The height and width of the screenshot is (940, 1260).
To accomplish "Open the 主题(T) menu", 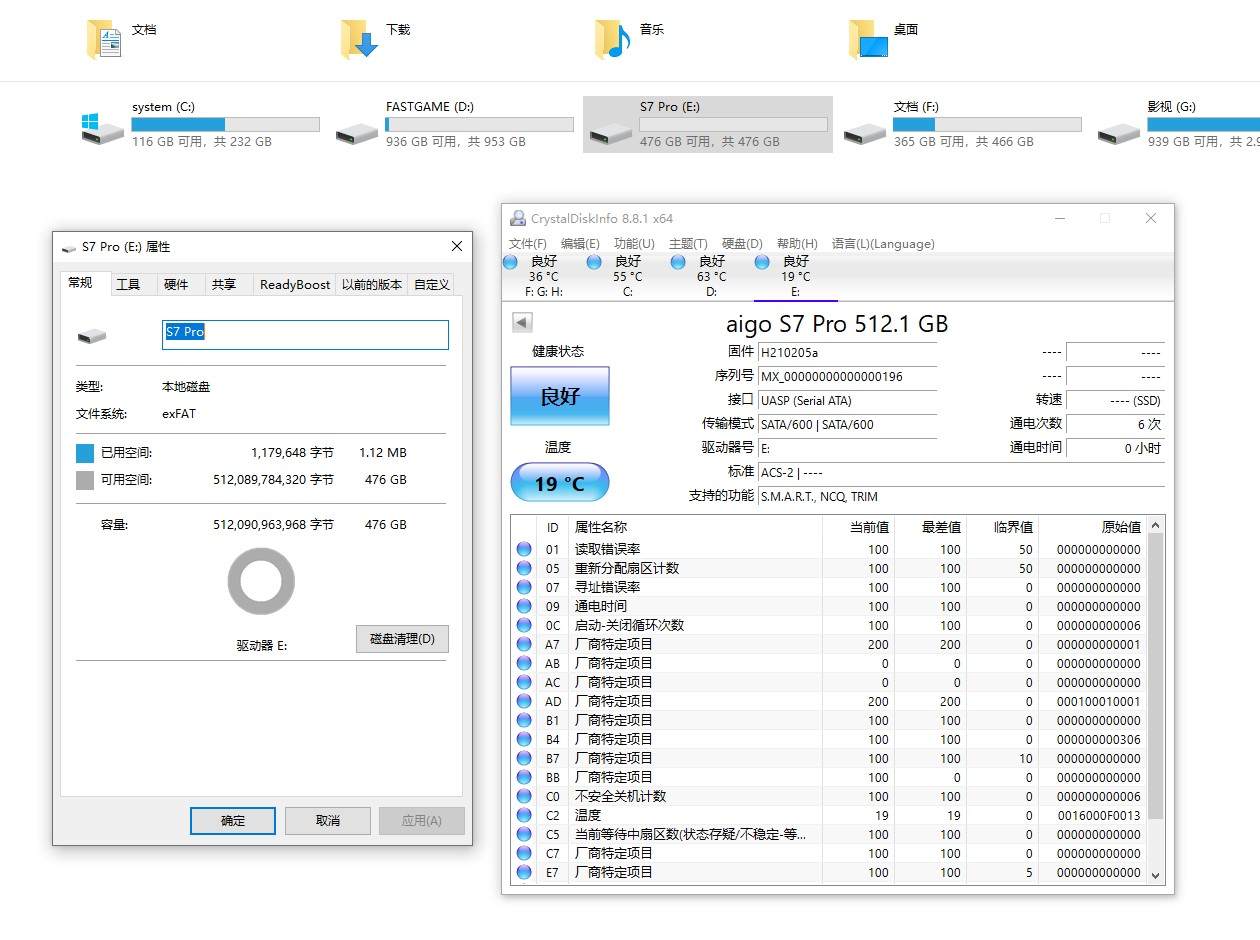I will pyautogui.click(x=688, y=243).
